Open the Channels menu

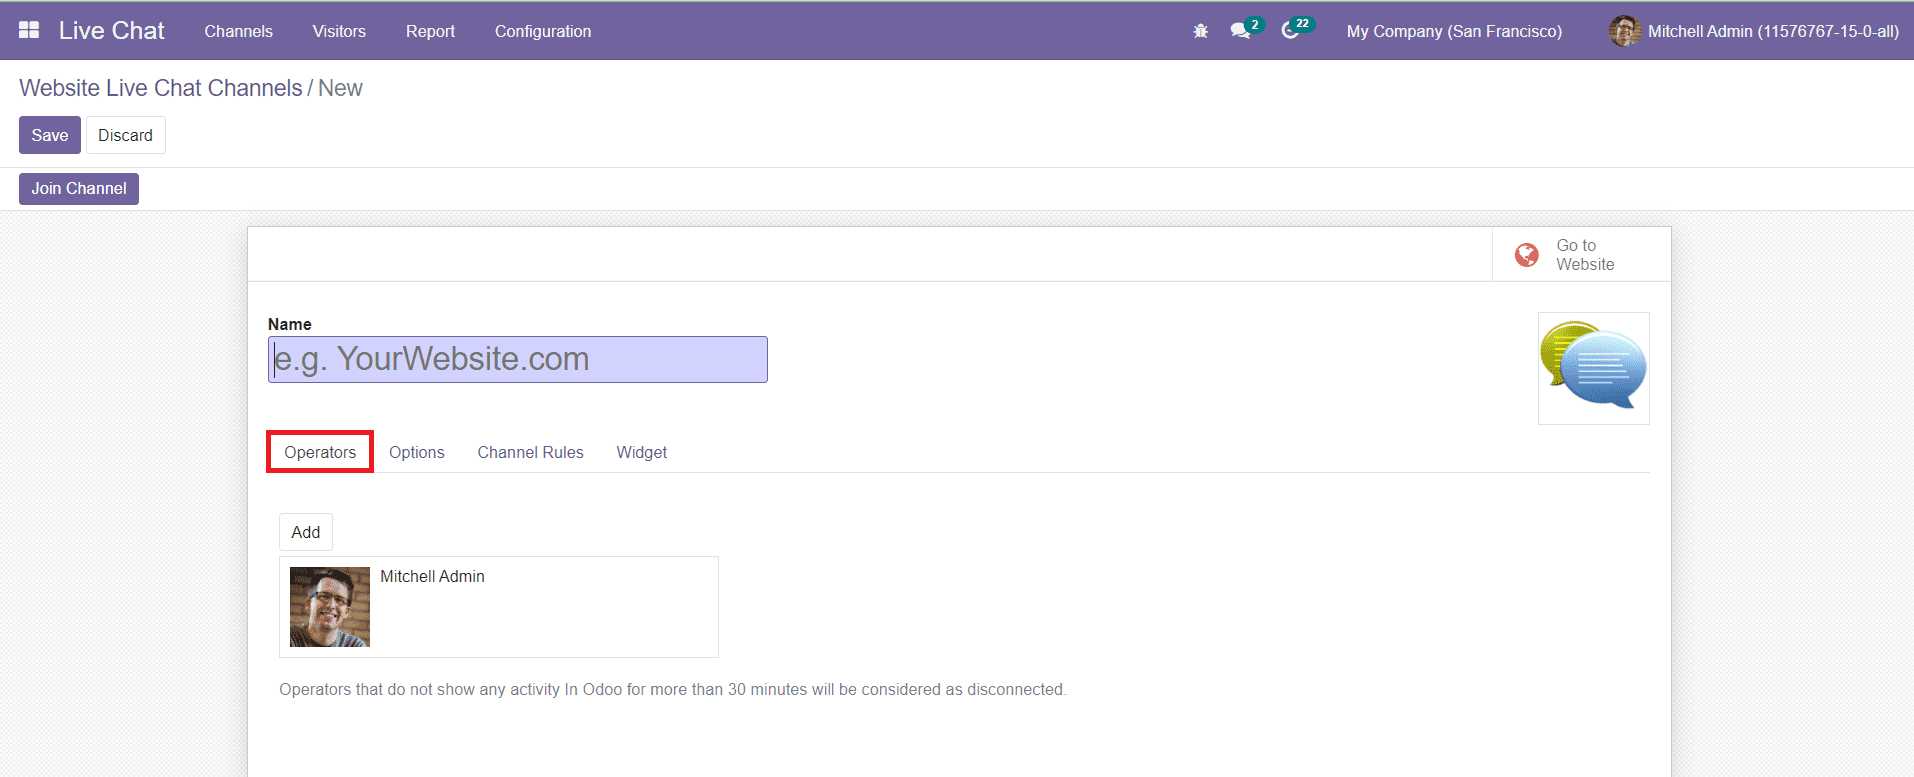(238, 31)
